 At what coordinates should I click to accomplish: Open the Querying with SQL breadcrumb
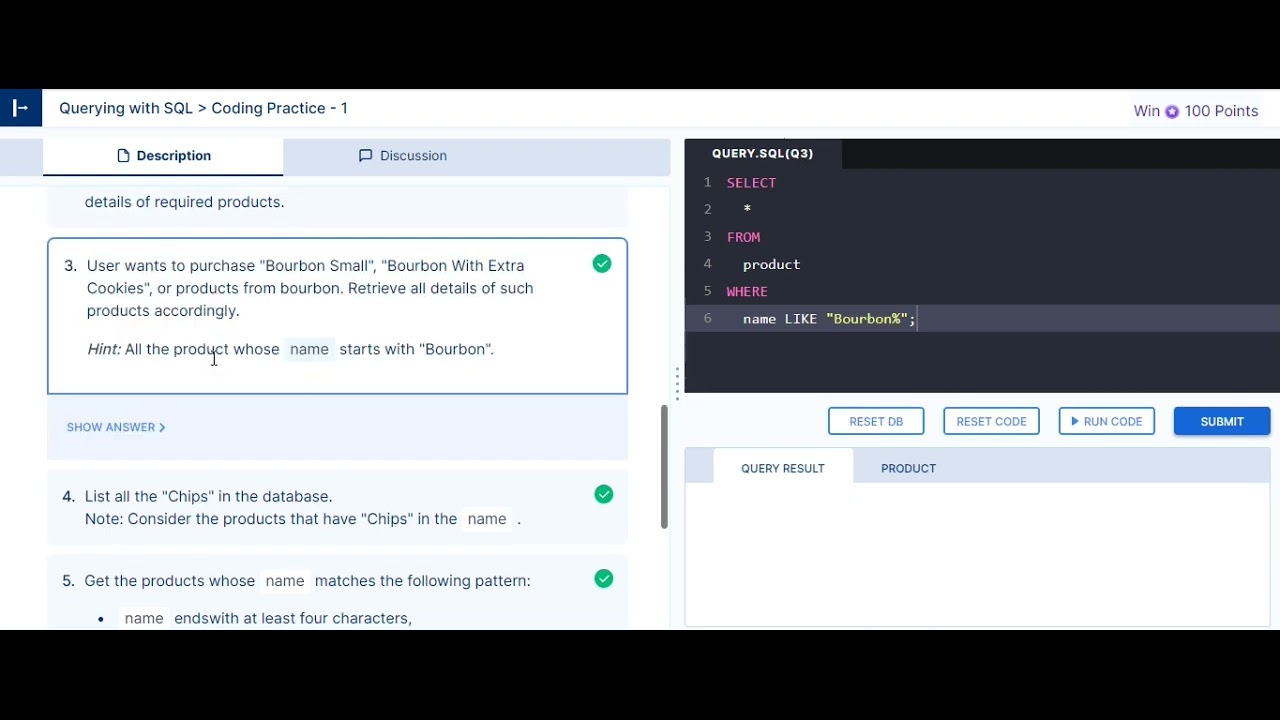[x=126, y=108]
